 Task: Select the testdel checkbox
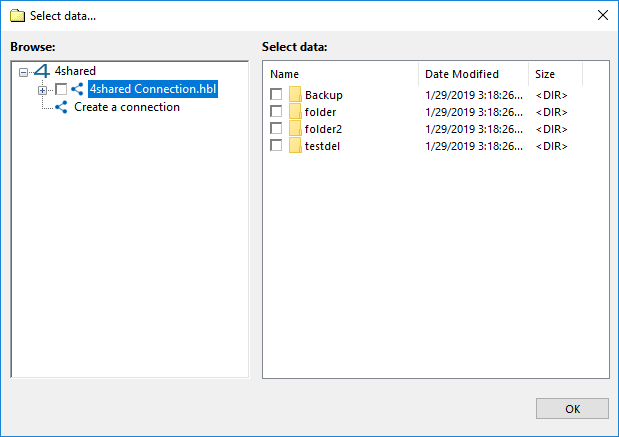276,146
